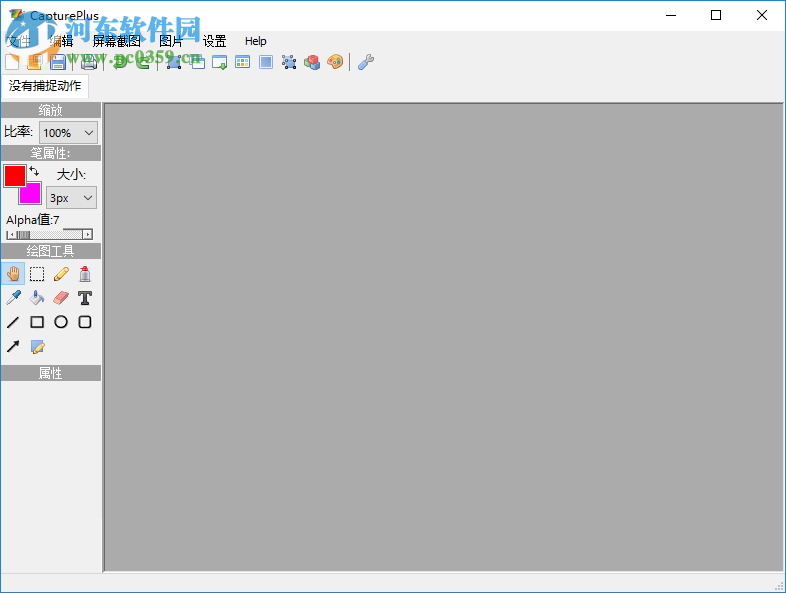Open the 文件 menu
Image resolution: width=786 pixels, height=593 pixels.
pos(18,41)
